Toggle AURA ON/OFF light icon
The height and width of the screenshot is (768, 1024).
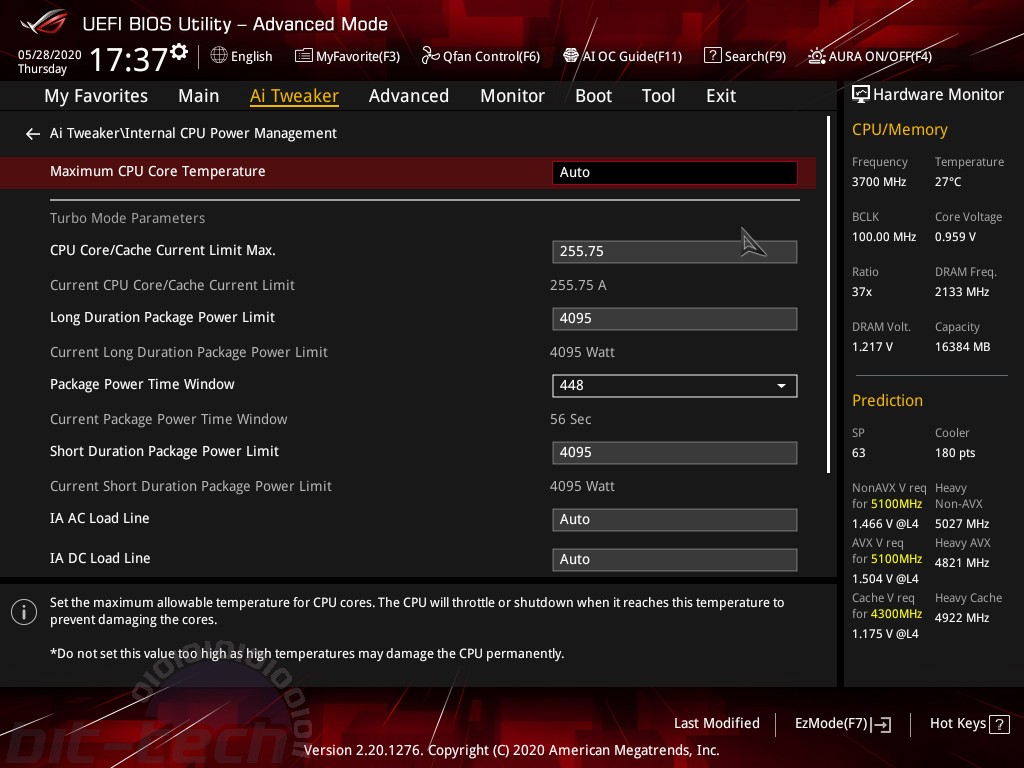[816, 56]
